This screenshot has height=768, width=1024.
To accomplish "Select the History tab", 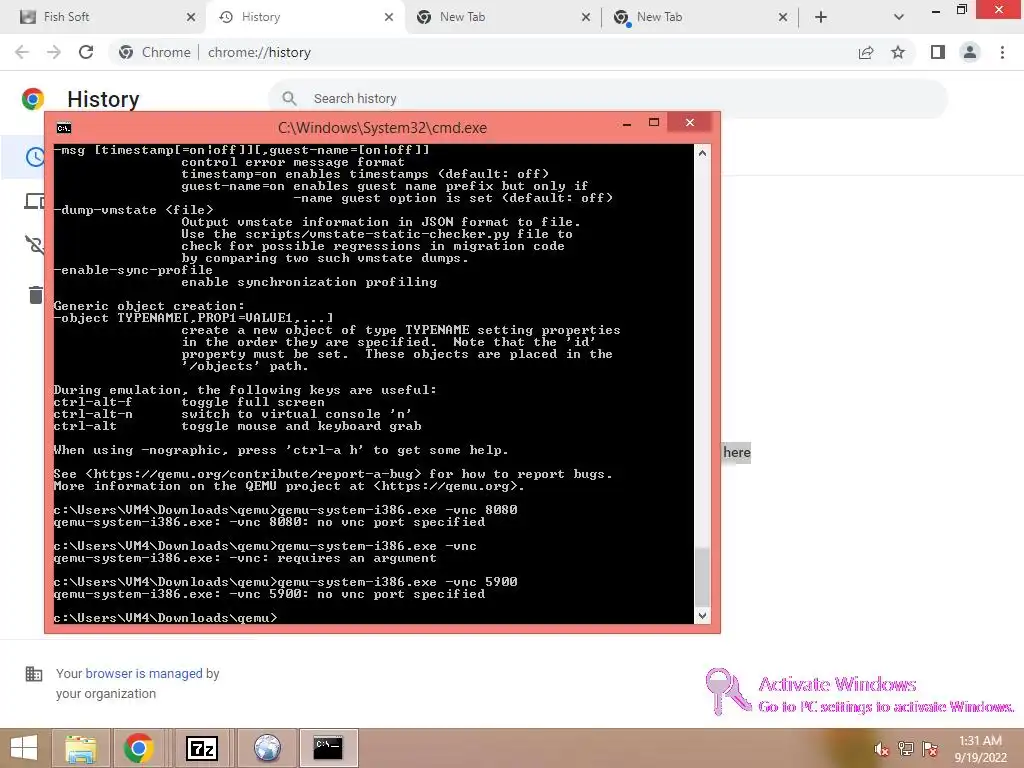I will [x=304, y=17].
